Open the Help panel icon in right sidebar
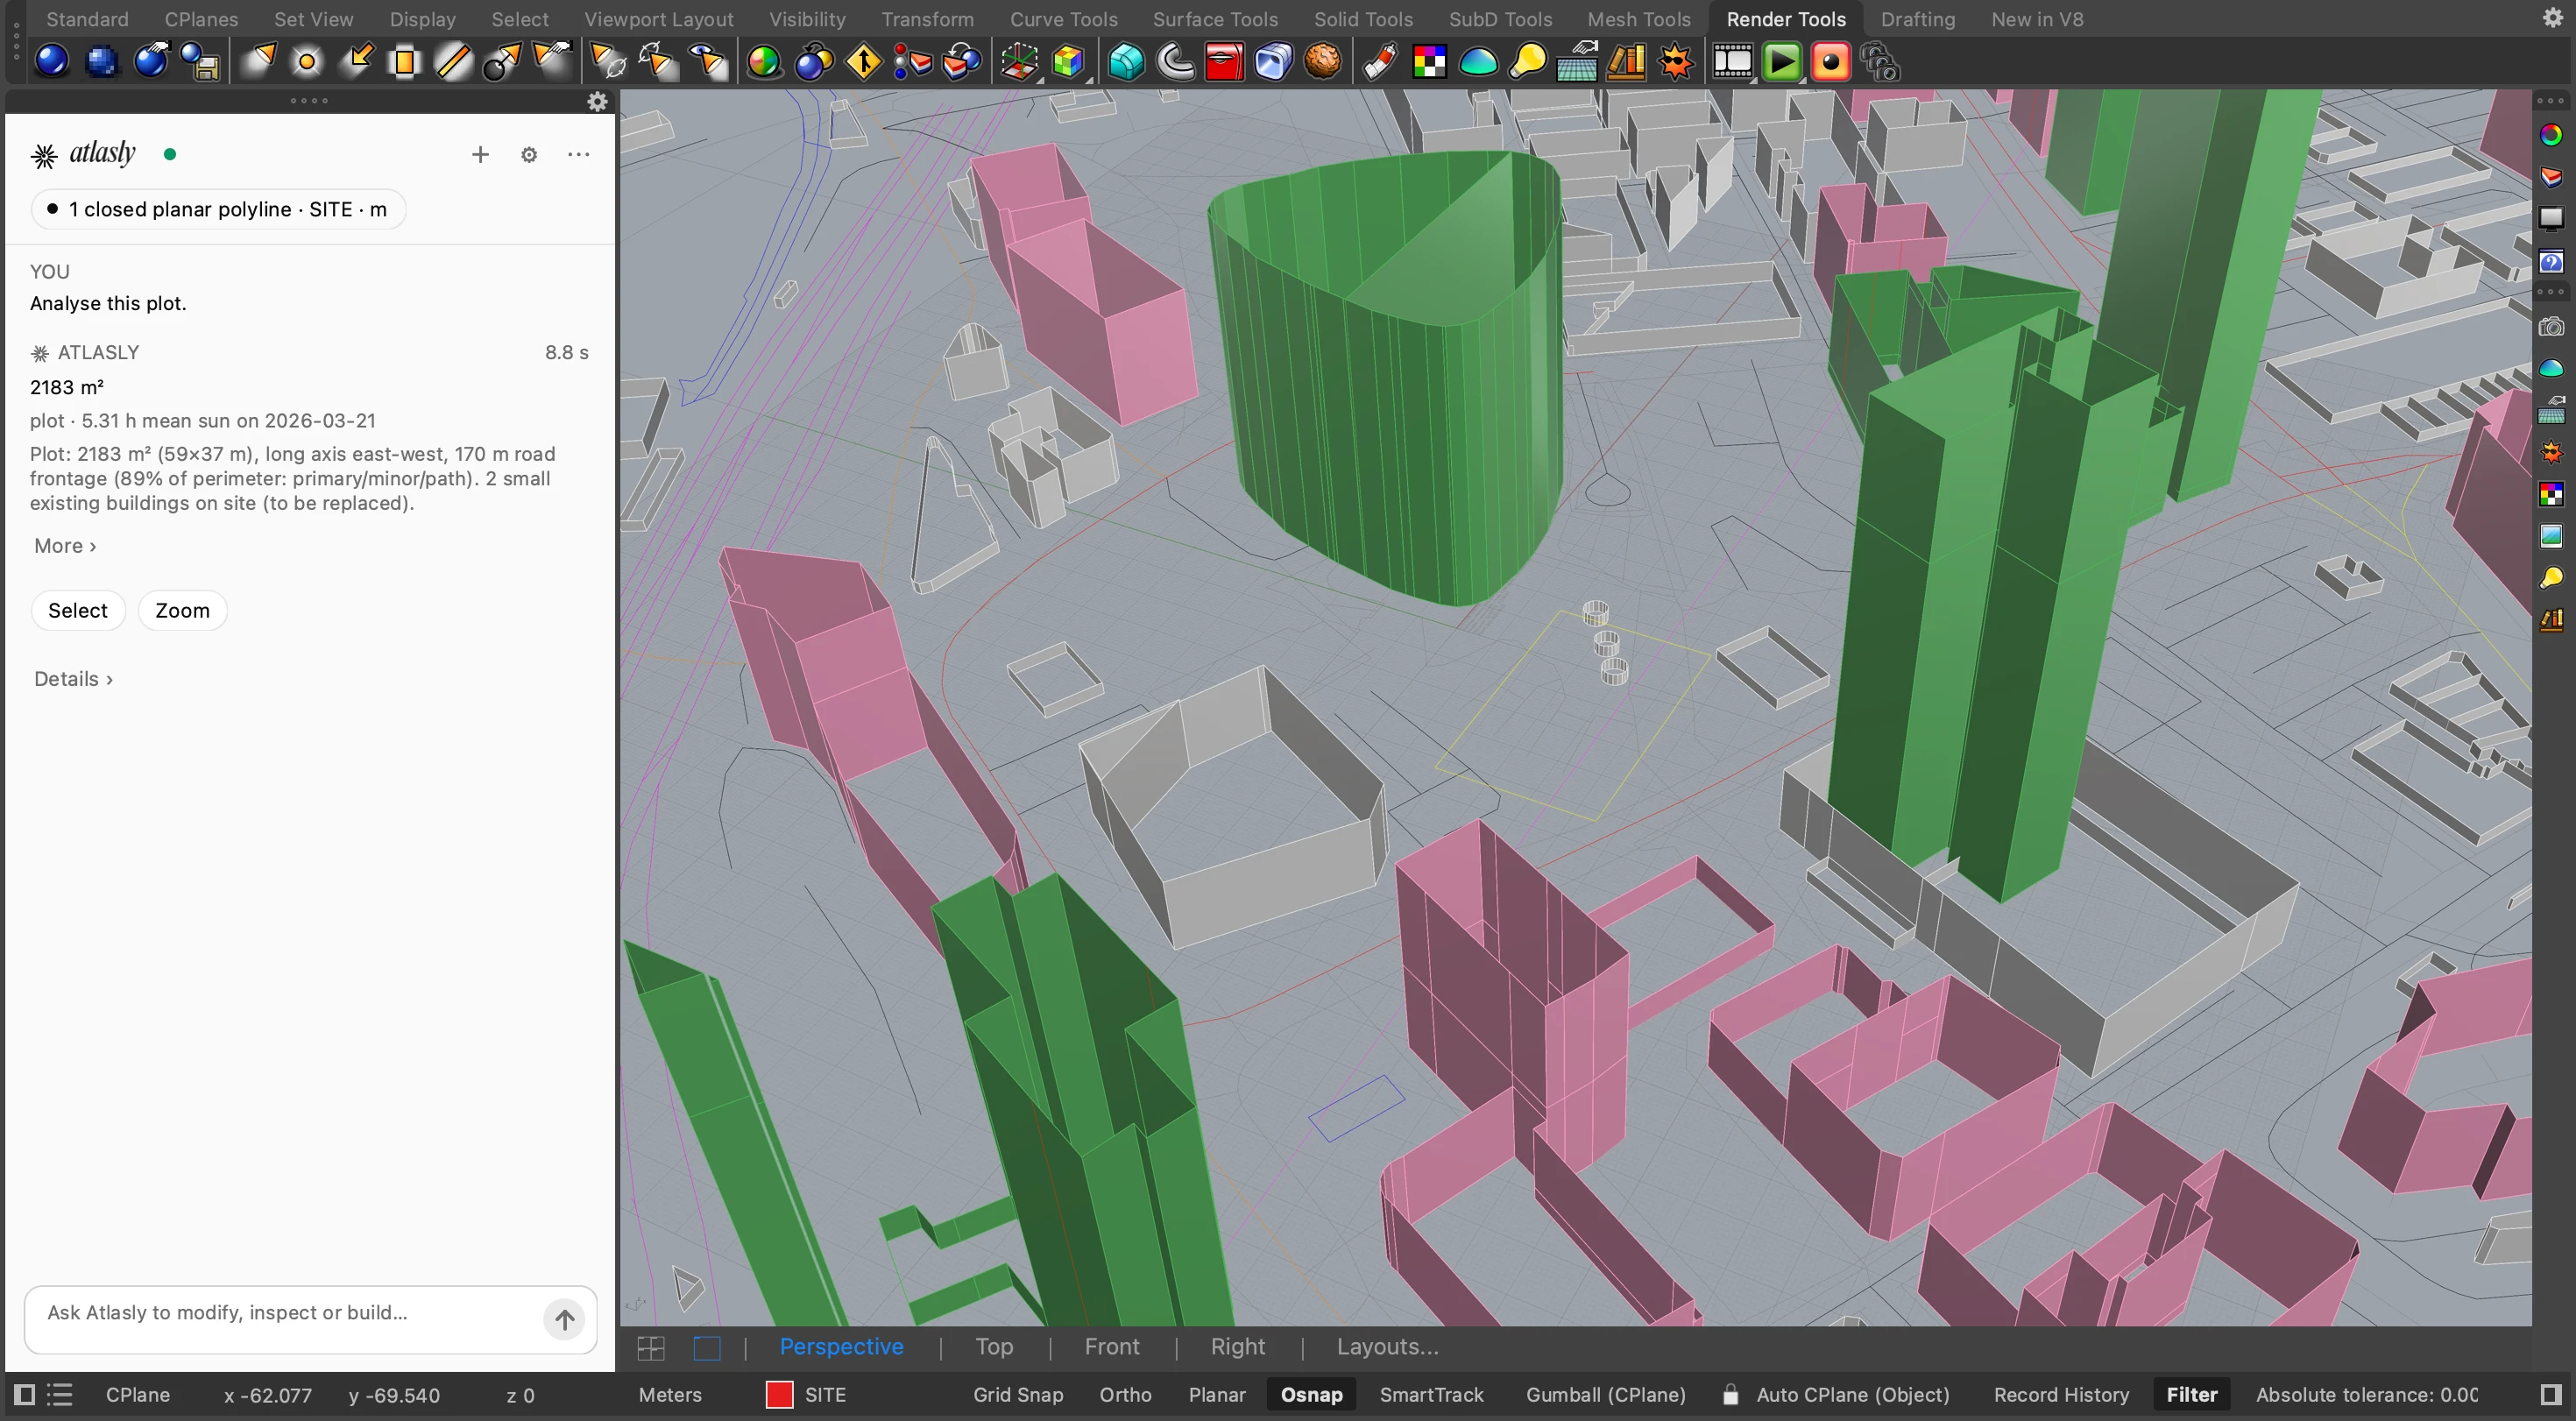Screen dimensions: 2576x1421 point(2551,262)
